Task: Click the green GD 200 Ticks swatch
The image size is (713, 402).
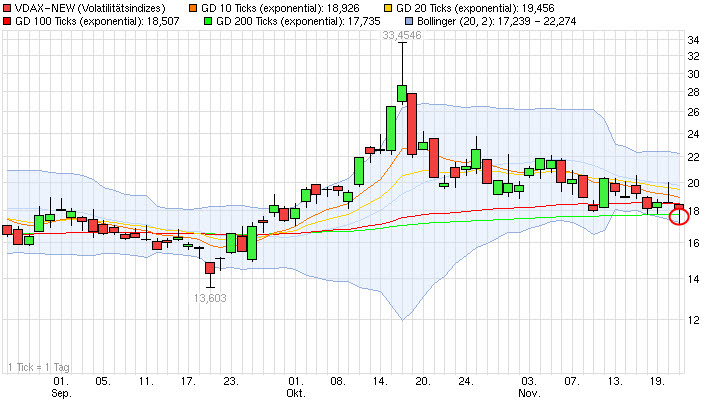Action: click(x=208, y=21)
